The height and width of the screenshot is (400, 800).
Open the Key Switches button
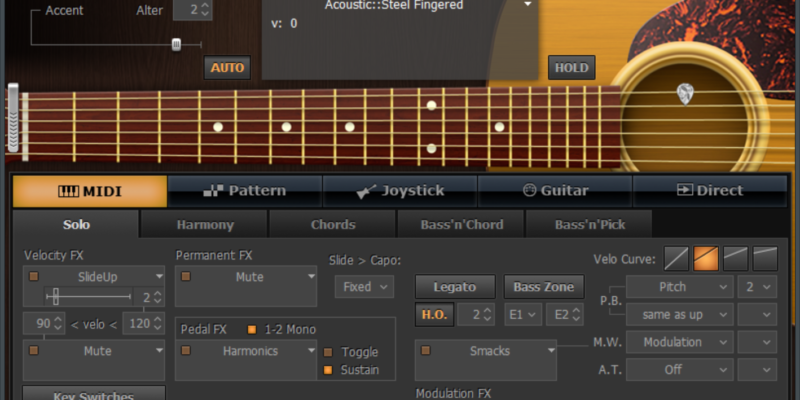[94, 394]
